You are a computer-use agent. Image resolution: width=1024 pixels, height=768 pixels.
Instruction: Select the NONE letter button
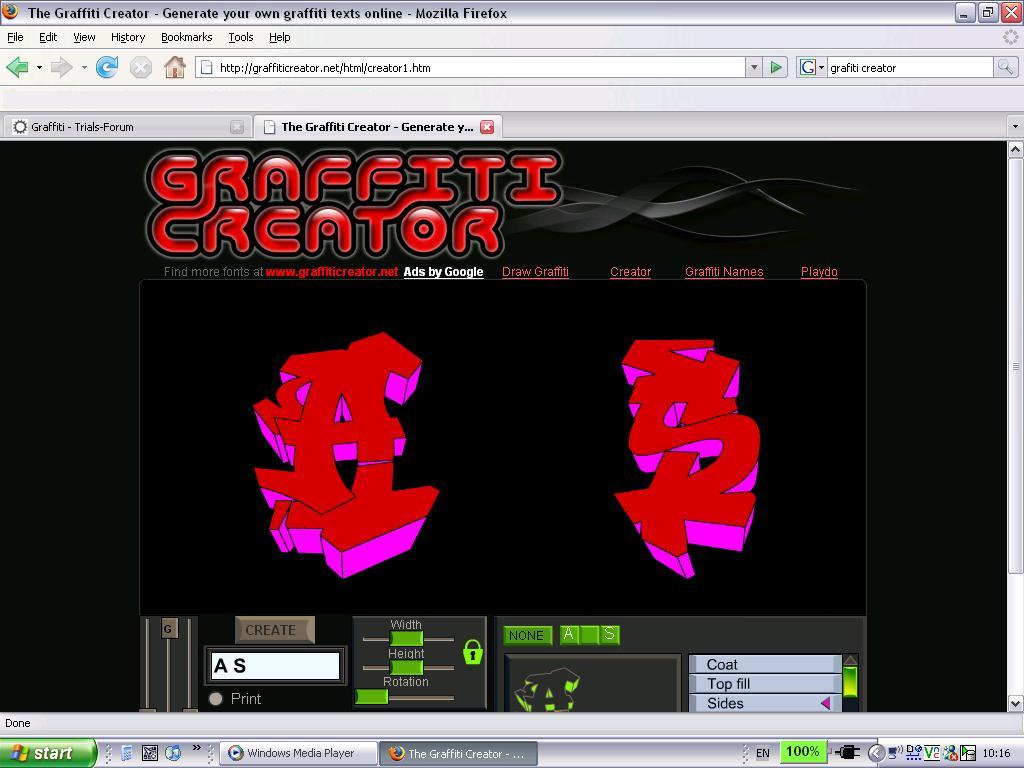pyautogui.click(x=526, y=635)
